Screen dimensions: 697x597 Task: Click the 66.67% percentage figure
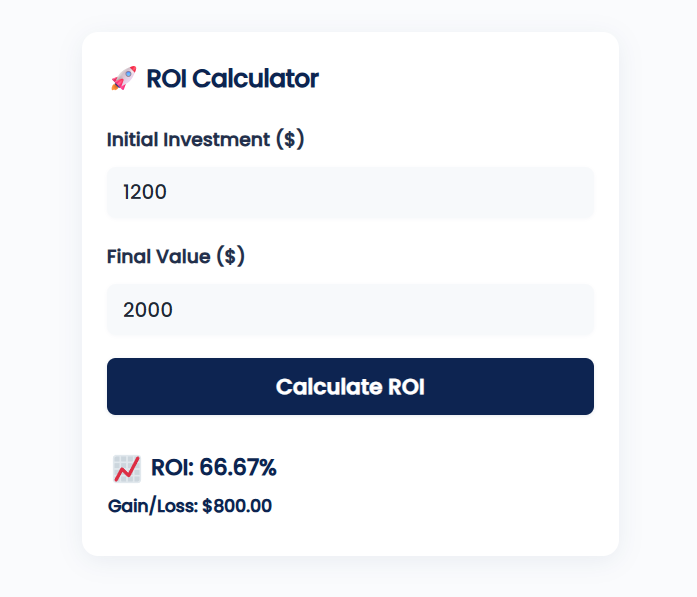tap(238, 468)
